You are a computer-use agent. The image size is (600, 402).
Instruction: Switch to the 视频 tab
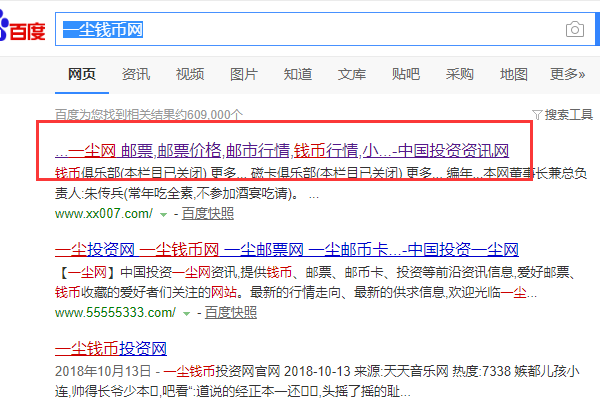pyautogui.click(x=190, y=74)
